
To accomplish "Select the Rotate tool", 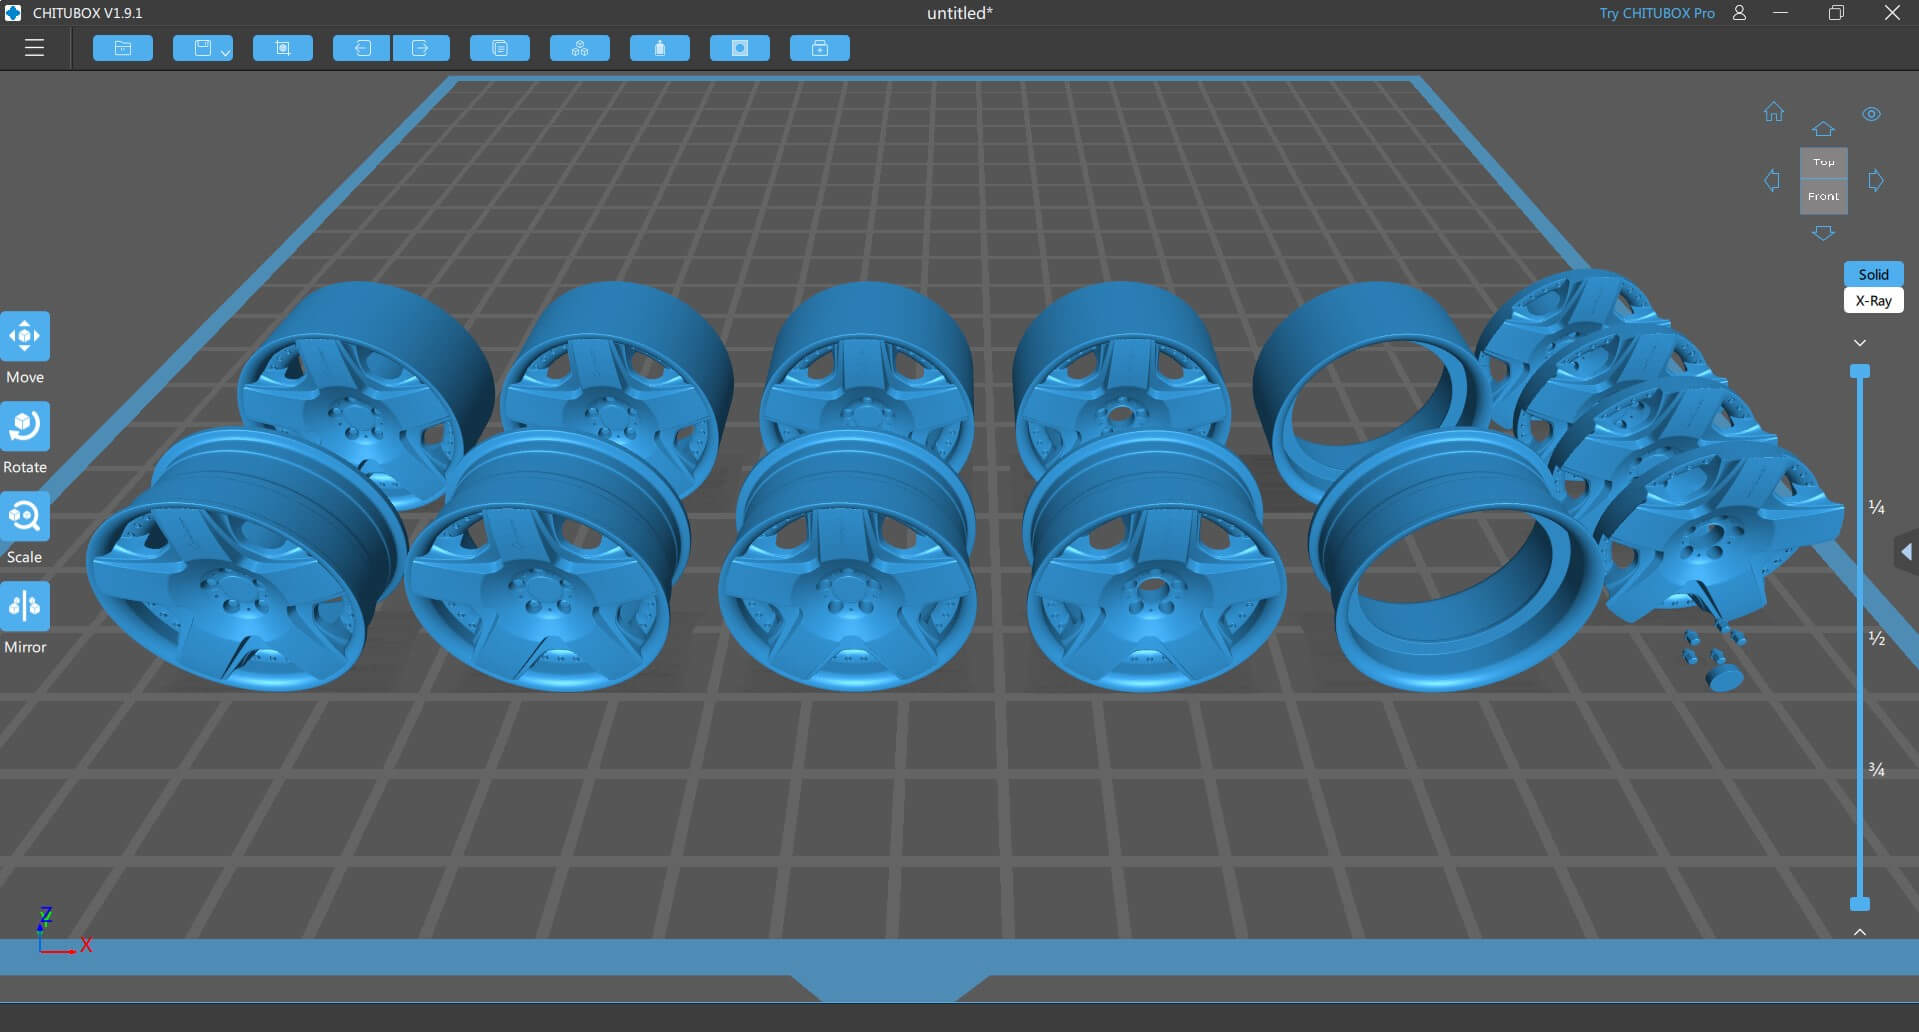I will click(25, 427).
